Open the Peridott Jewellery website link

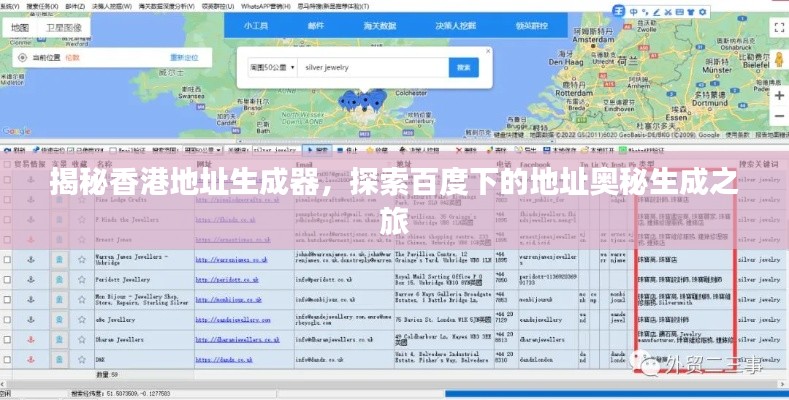pos(227,279)
